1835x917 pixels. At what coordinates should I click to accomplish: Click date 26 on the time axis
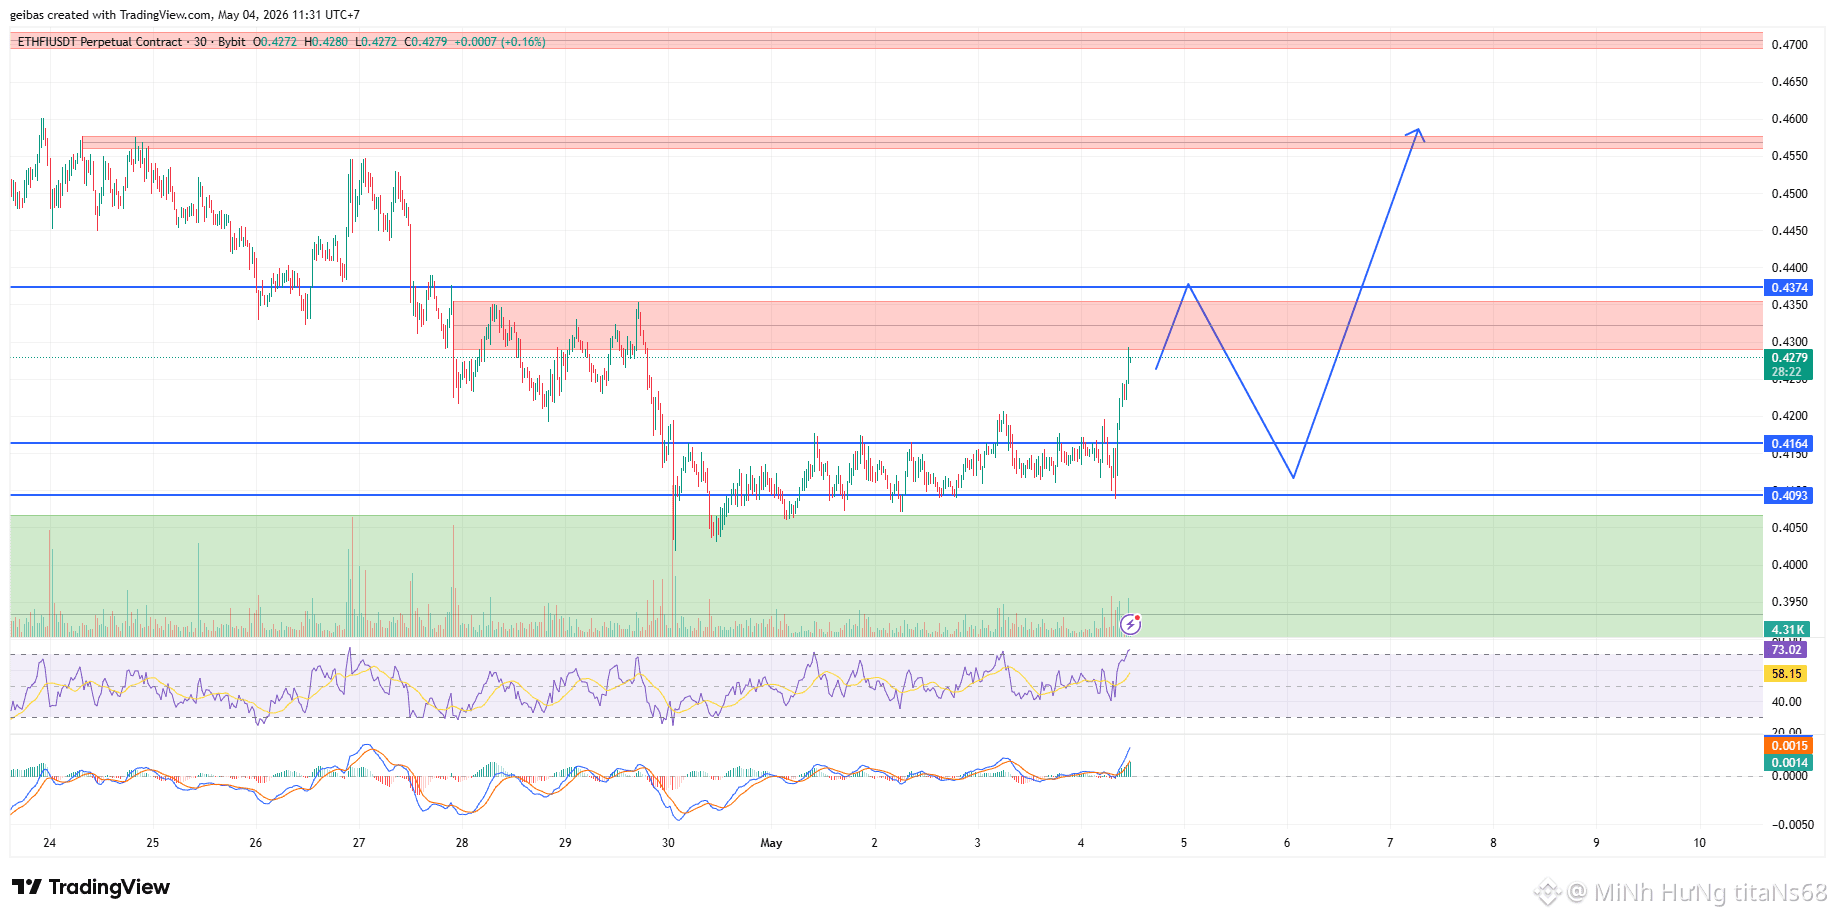click(x=256, y=843)
